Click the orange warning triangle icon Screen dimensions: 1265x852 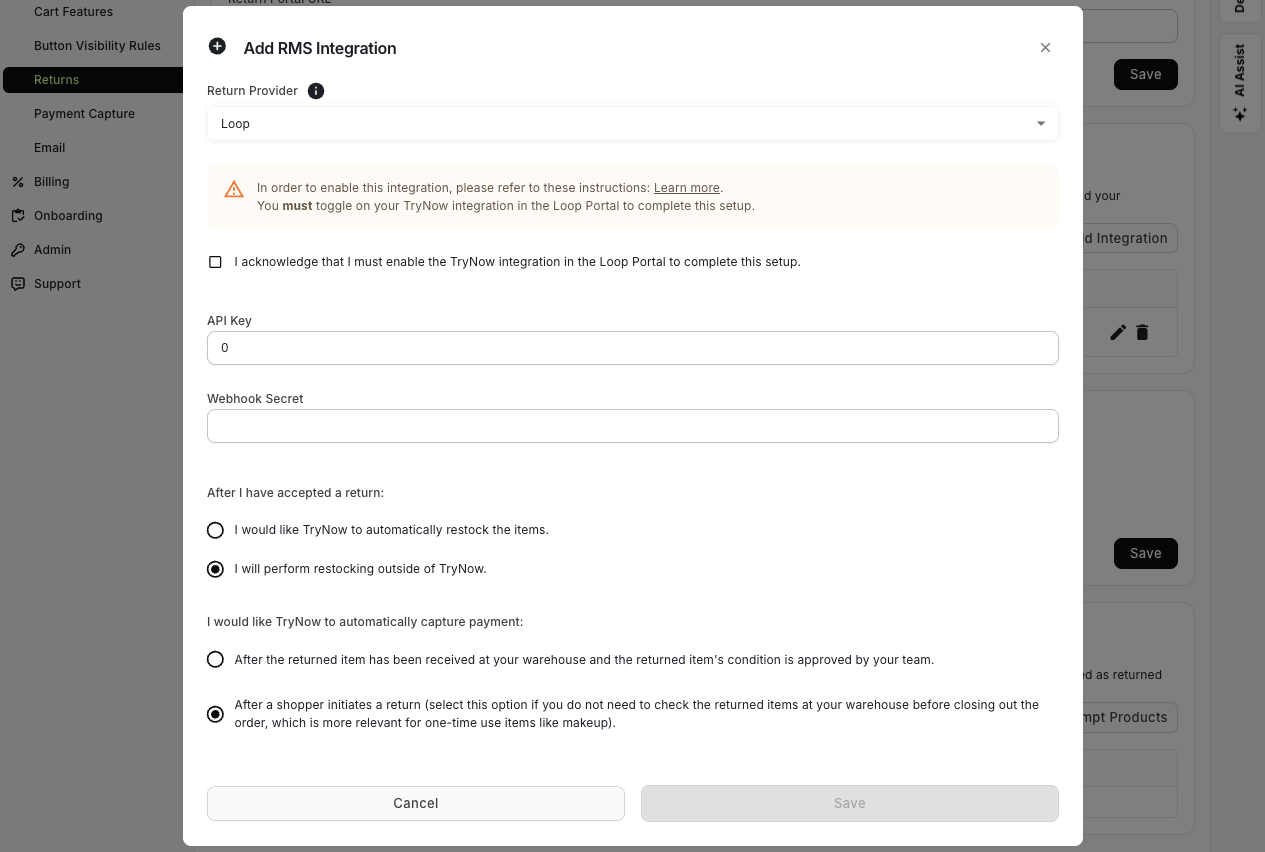tap(234, 189)
